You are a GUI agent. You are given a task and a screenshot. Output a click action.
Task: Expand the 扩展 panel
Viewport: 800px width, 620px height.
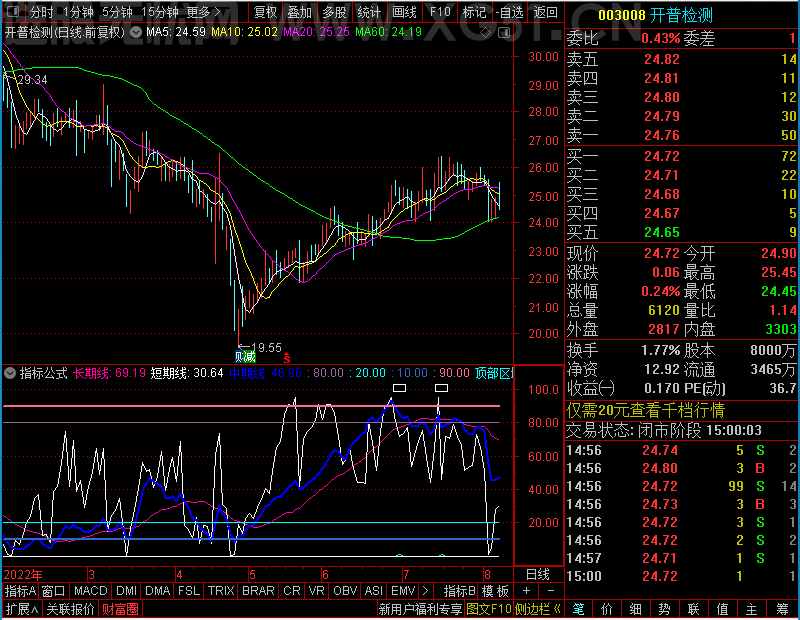point(22,609)
